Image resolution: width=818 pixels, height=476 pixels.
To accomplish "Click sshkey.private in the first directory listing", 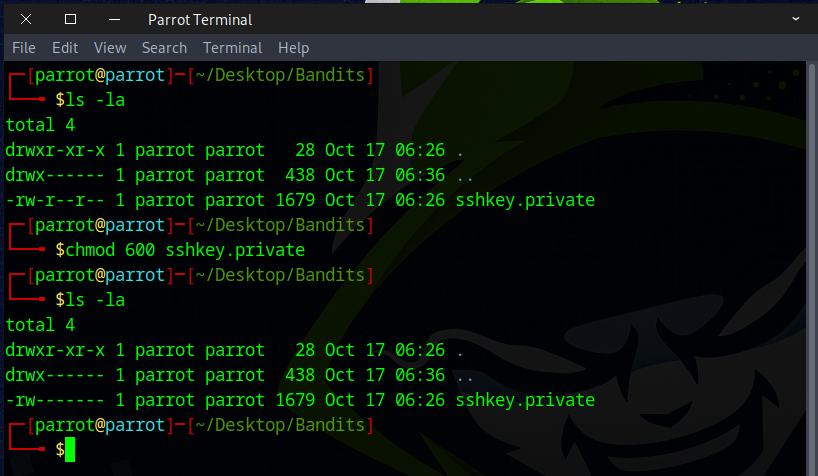I will click(525, 200).
